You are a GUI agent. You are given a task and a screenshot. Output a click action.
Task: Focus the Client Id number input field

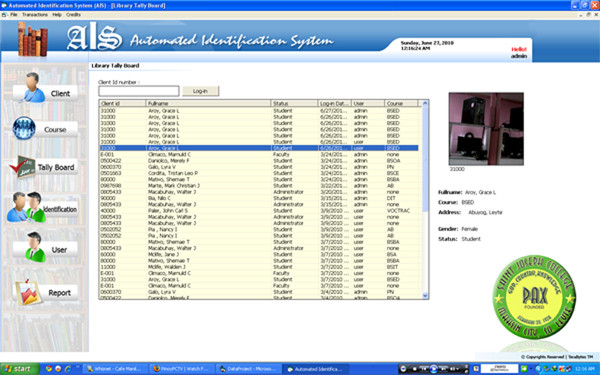(x=139, y=91)
